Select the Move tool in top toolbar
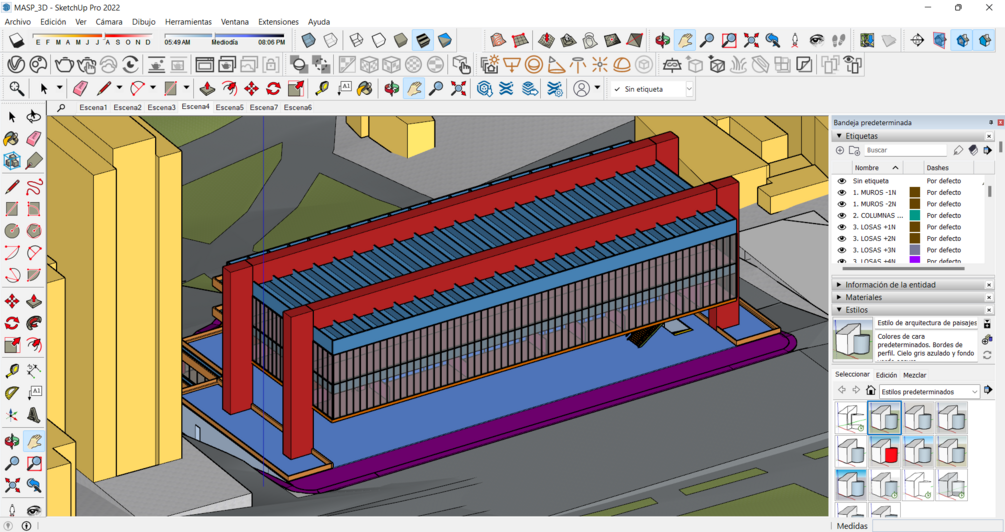Viewport: 1005px width, 532px height. pyautogui.click(x=251, y=88)
